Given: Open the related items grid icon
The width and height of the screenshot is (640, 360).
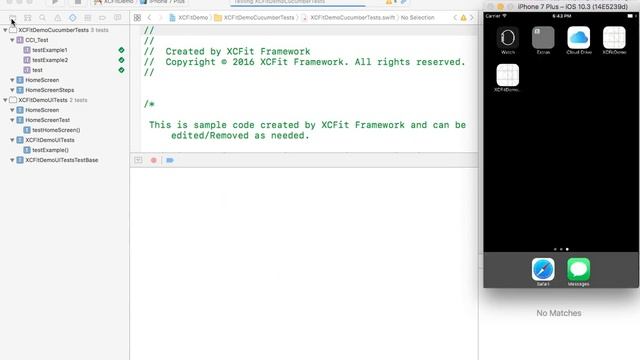Looking at the screenshot, I should click(x=138, y=18).
